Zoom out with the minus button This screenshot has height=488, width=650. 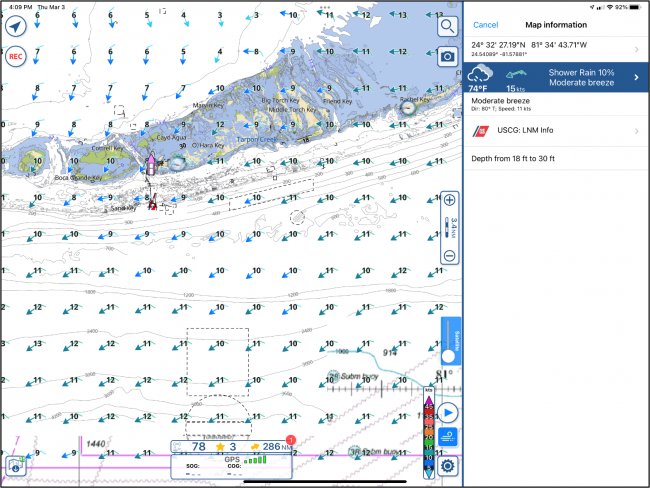(449, 255)
